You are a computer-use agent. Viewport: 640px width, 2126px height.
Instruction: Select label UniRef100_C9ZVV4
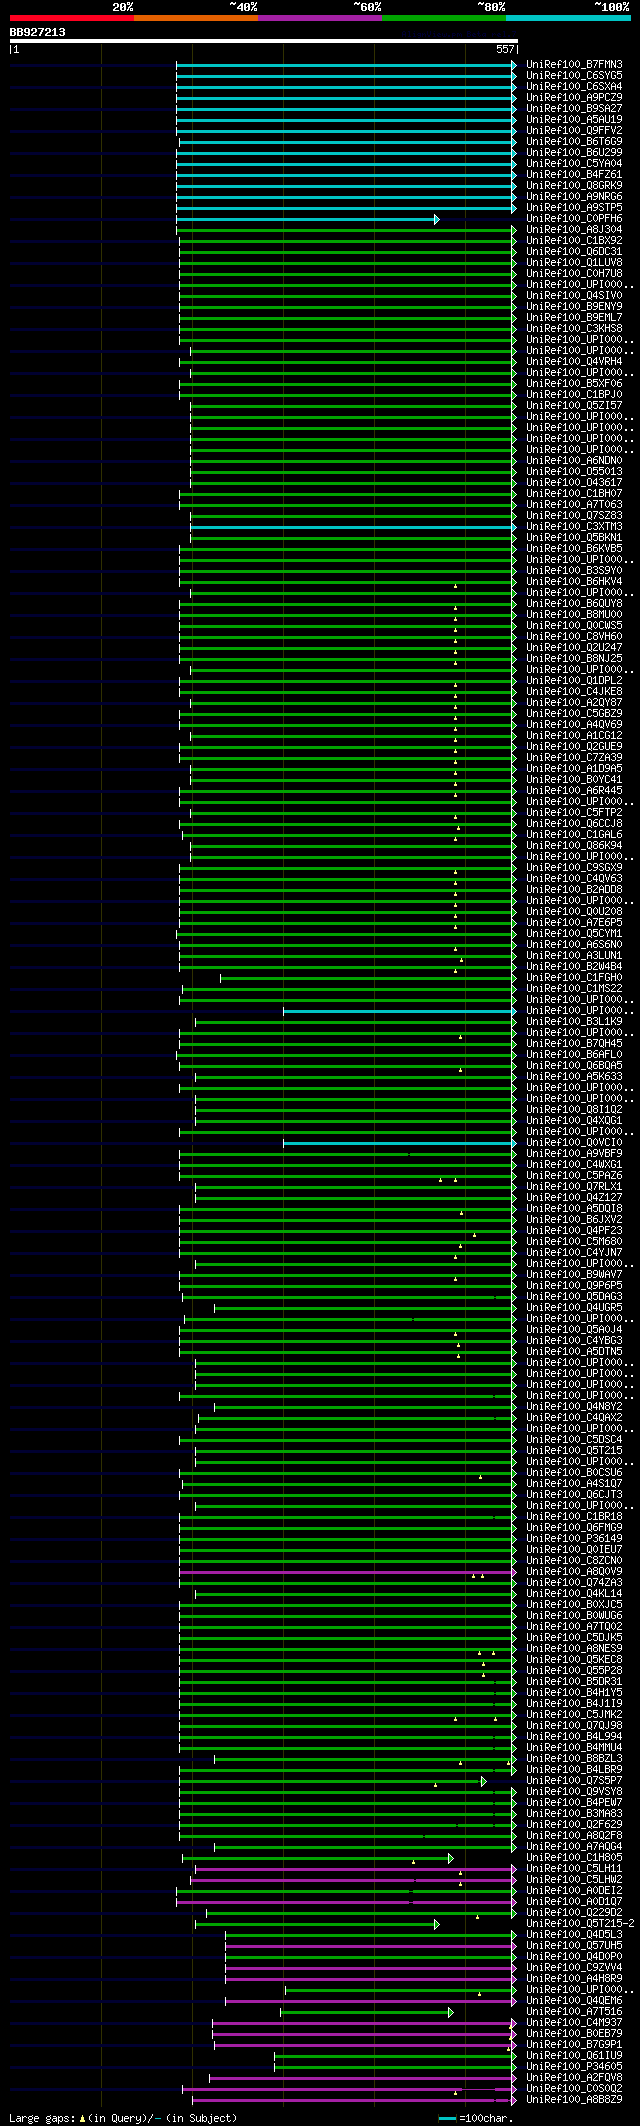pyautogui.click(x=574, y=1968)
